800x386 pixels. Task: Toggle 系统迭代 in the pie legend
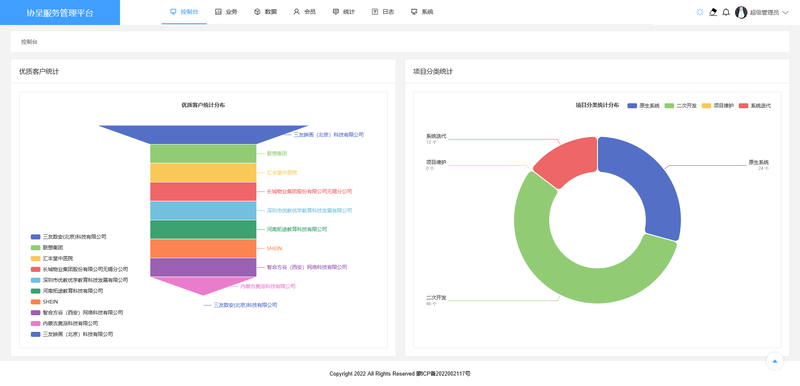(755, 106)
